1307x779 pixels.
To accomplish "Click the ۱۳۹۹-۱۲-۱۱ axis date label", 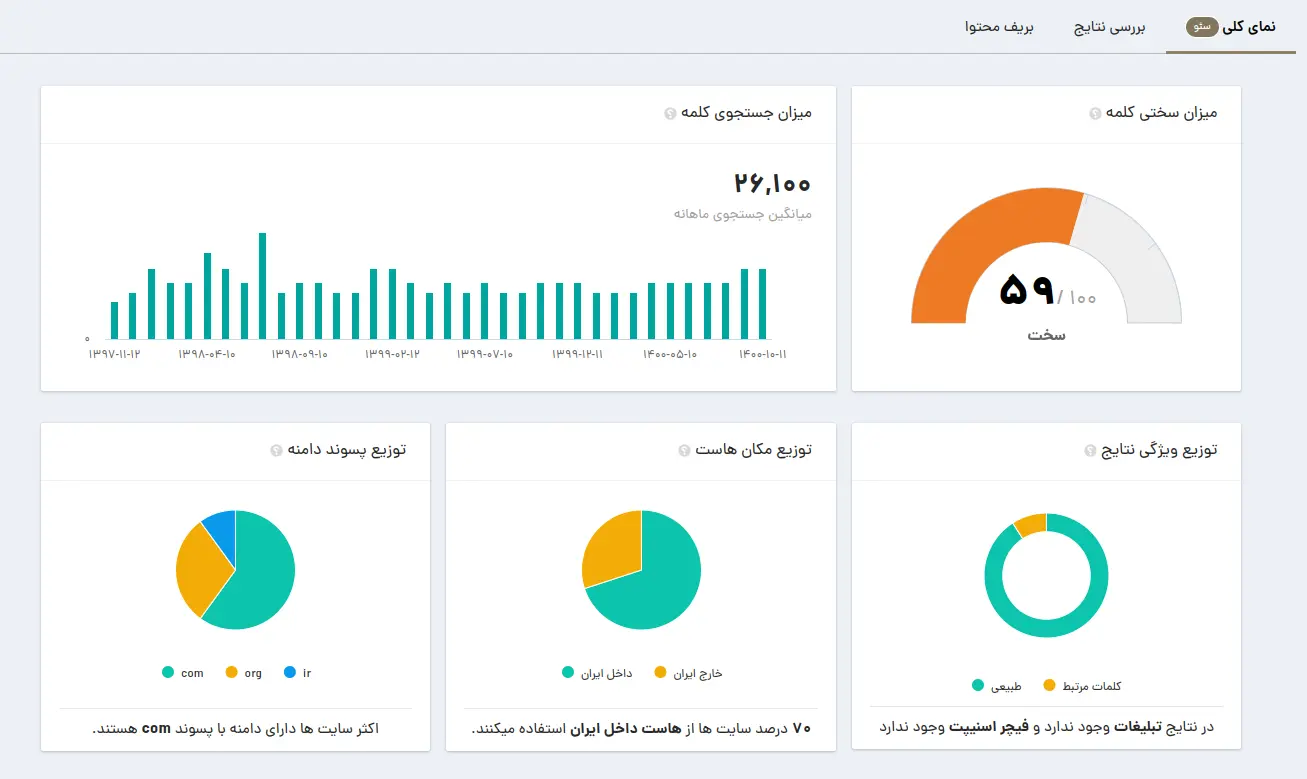I will [x=577, y=354].
